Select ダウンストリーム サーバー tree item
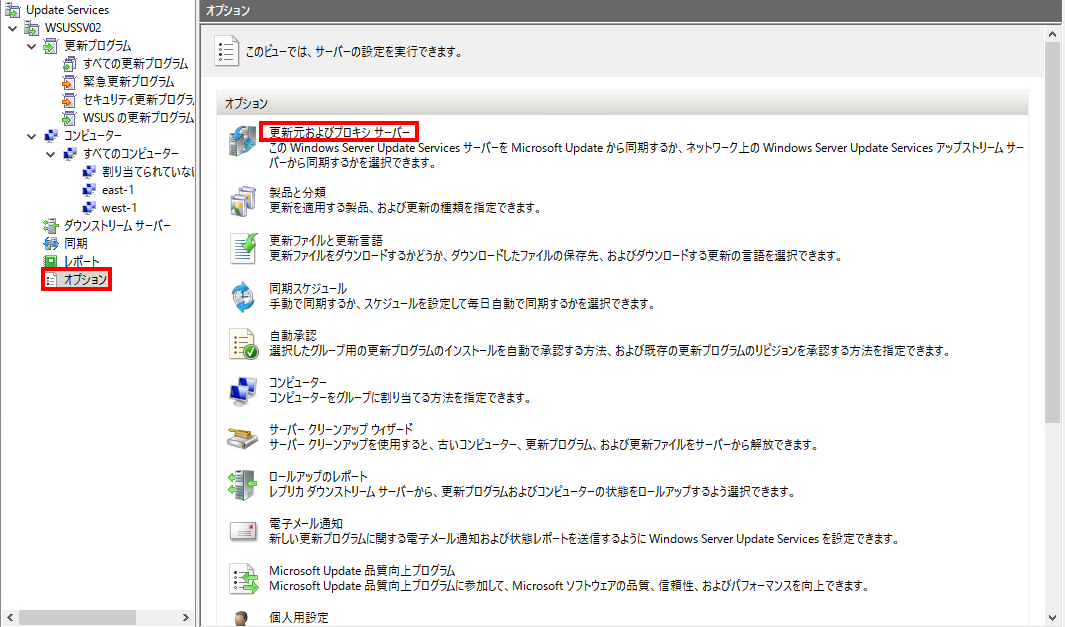 click(x=117, y=225)
